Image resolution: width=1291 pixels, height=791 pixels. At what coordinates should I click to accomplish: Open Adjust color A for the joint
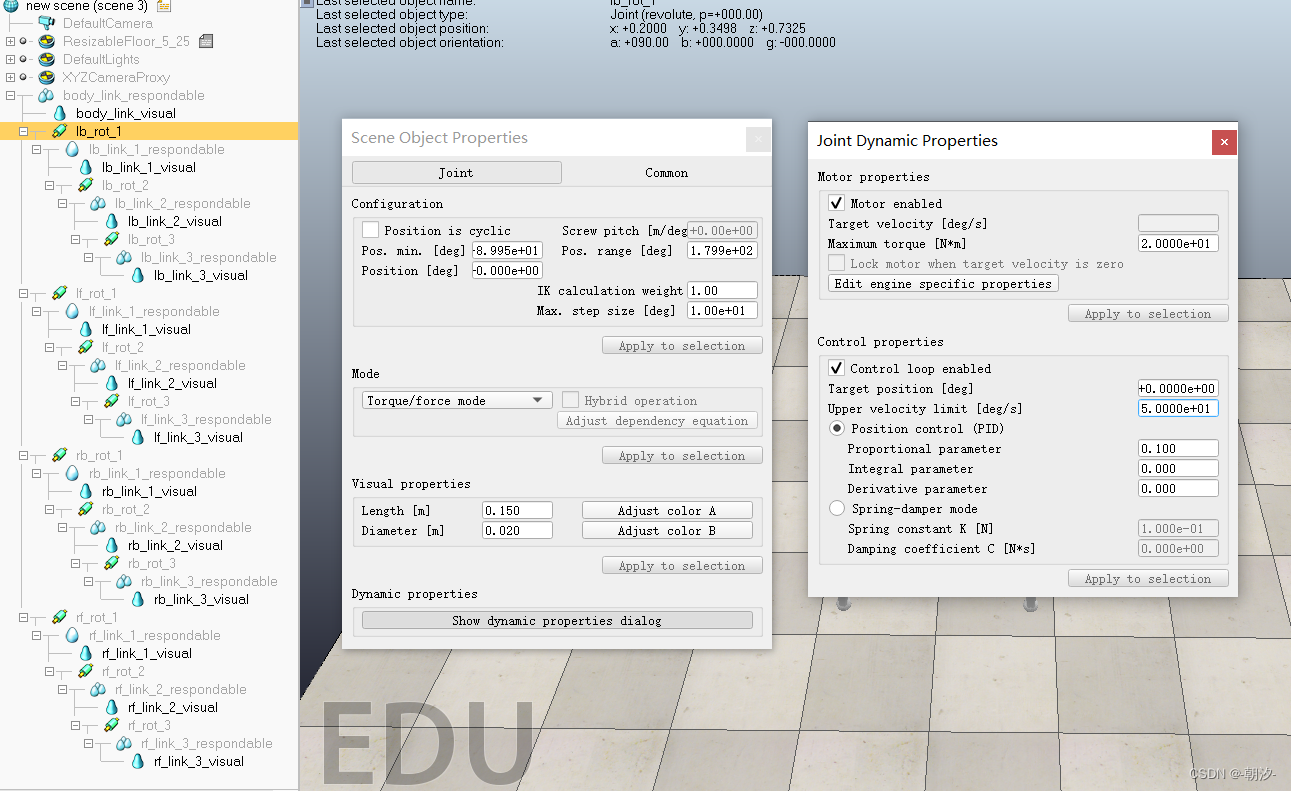667,509
